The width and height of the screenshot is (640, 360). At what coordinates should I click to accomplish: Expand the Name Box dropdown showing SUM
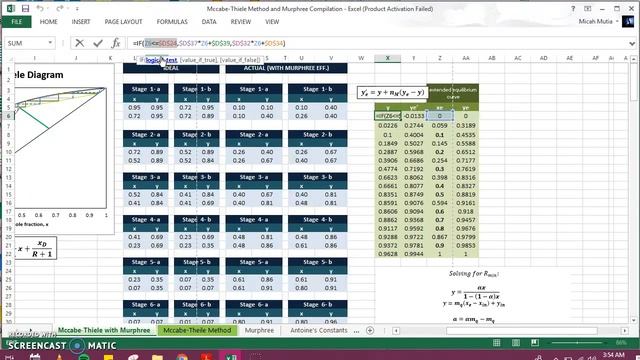tap(50, 43)
